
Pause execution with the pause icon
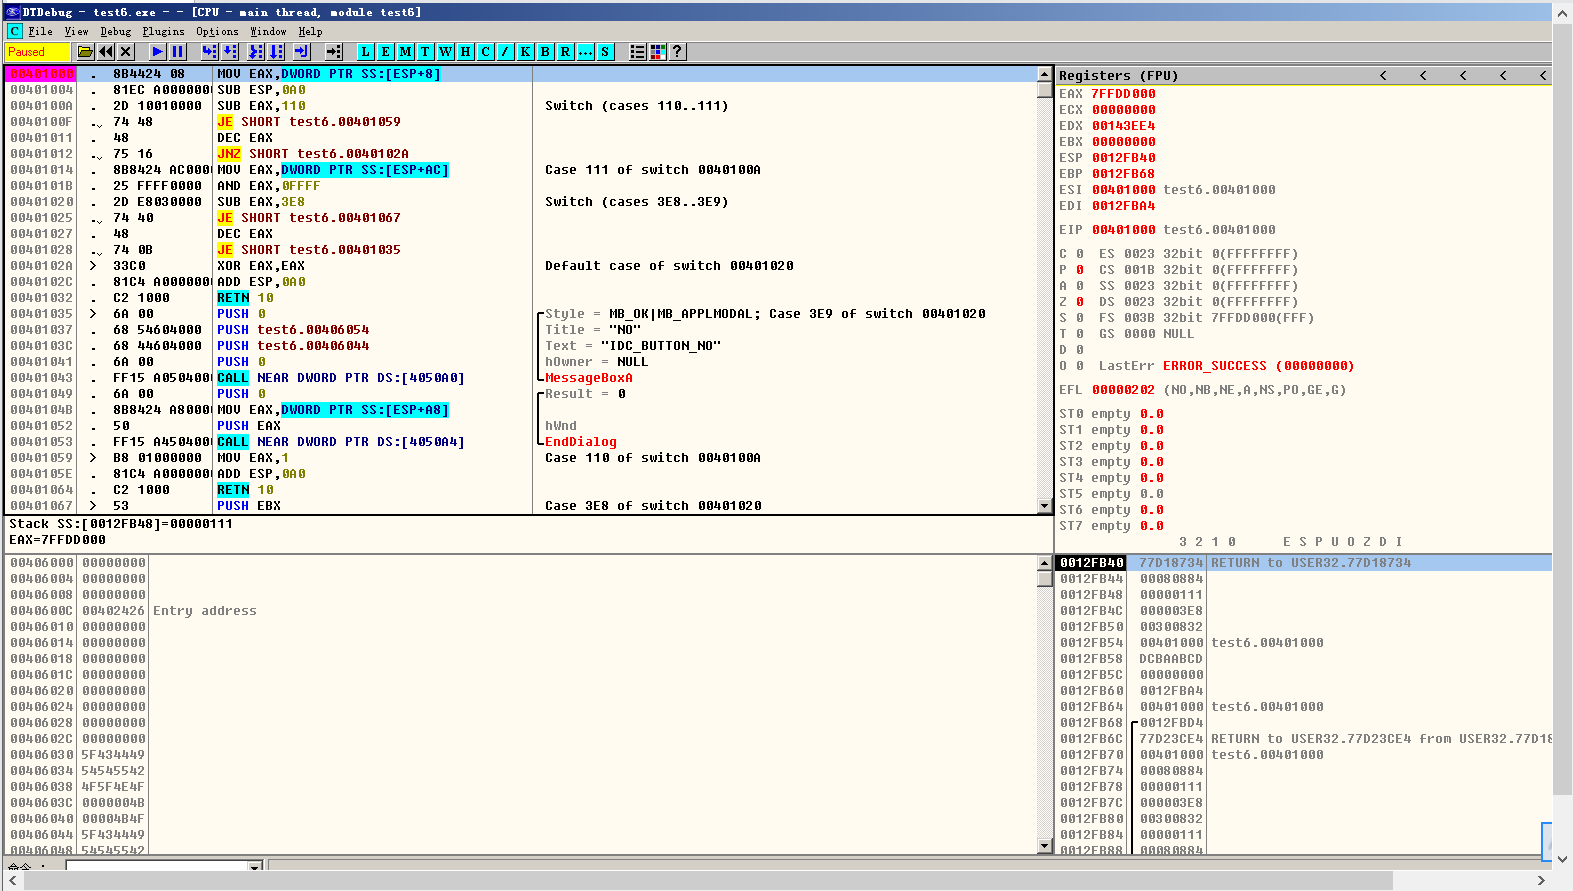click(178, 52)
